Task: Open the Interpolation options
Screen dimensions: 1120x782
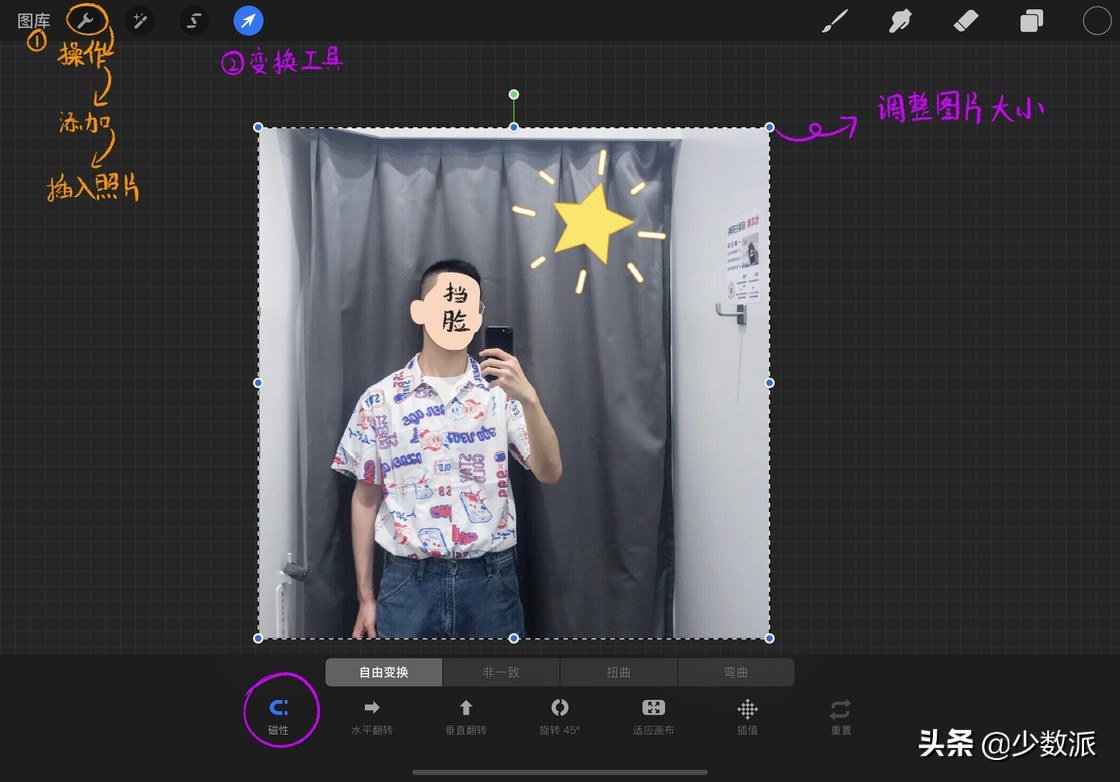Action: [747, 710]
